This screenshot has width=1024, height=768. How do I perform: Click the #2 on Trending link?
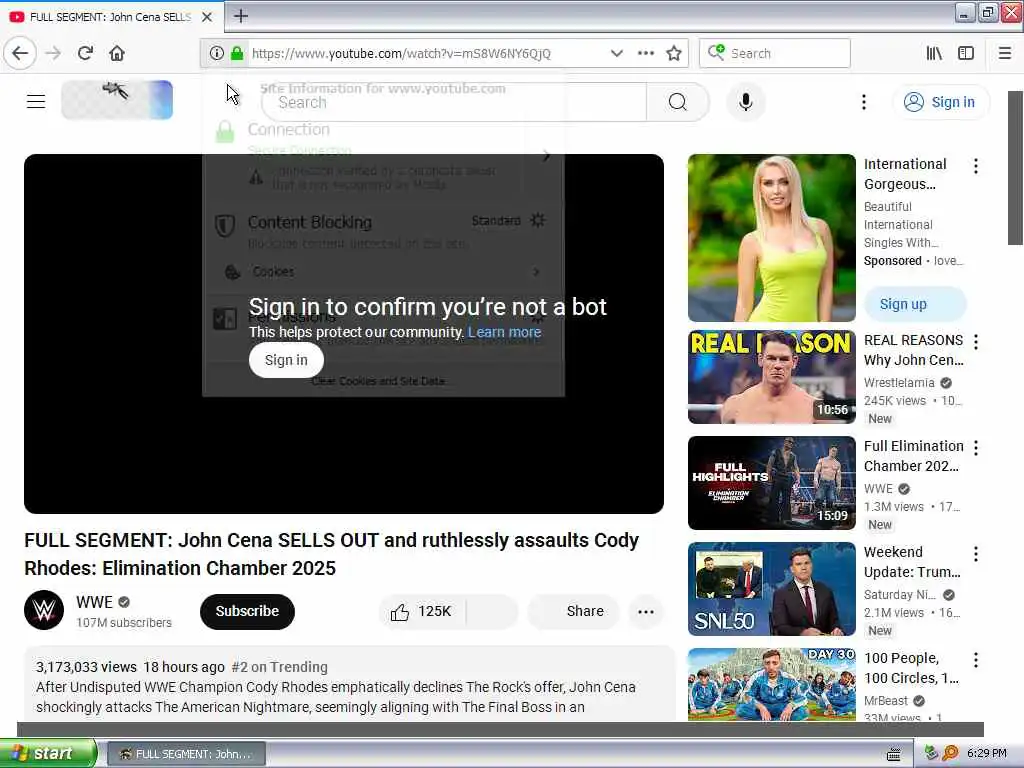280,667
